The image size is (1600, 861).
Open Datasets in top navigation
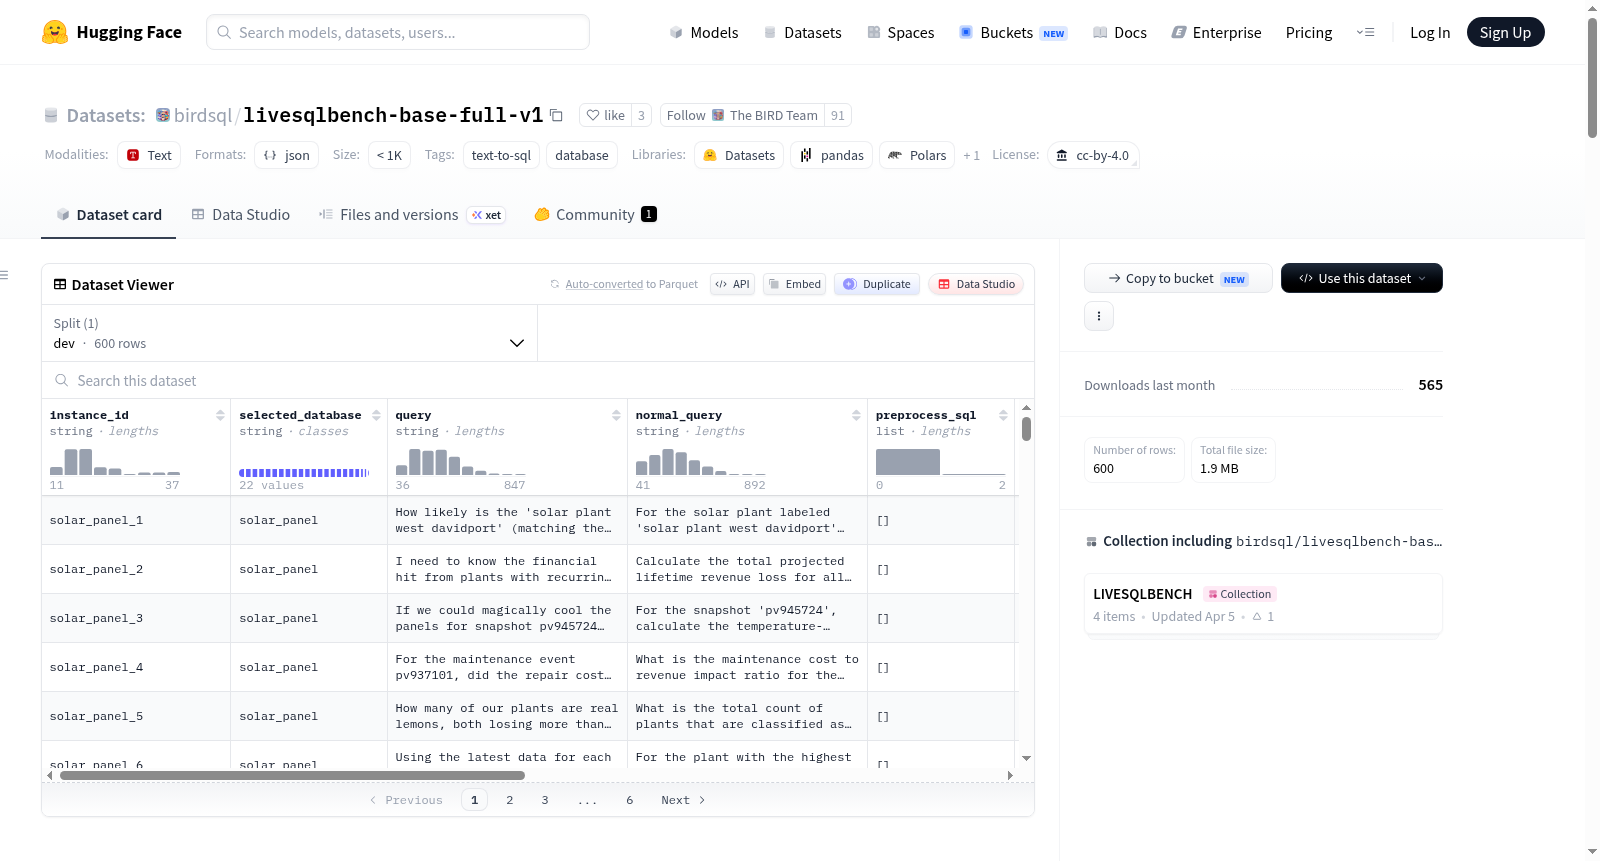802,32
